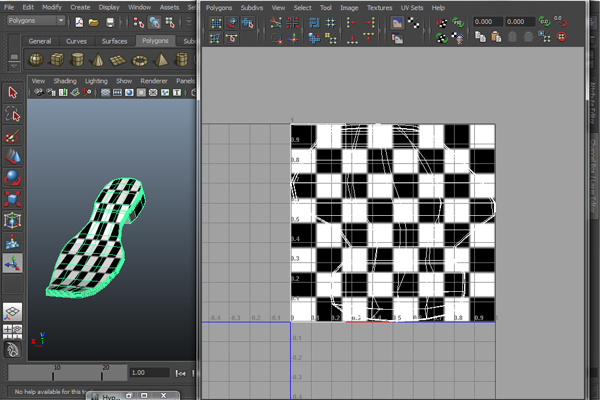The width and height of the screenshot is (600, 400).
Task: Switch to the Curves shelf tab
Action: tap(76, 41)
